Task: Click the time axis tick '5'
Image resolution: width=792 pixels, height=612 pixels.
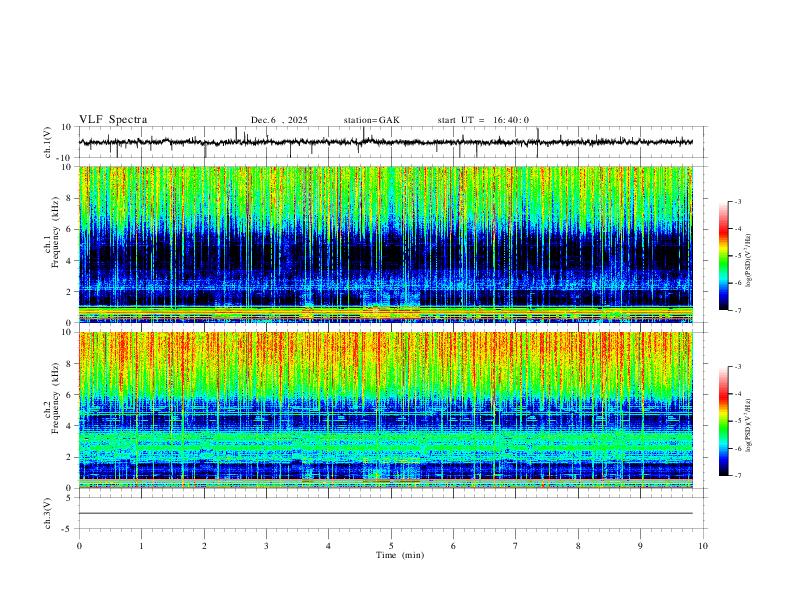Action: click(391, 546)
